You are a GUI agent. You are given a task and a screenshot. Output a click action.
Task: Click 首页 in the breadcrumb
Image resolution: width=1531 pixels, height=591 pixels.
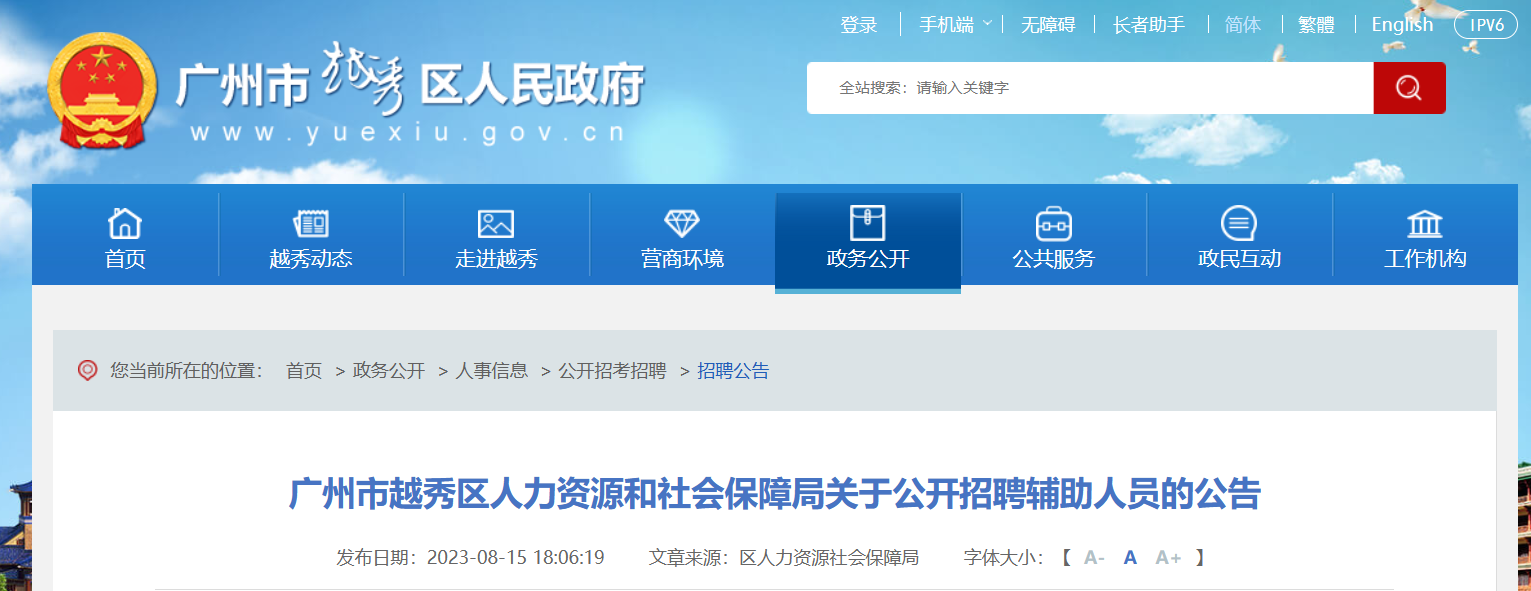tap(304, 371)
